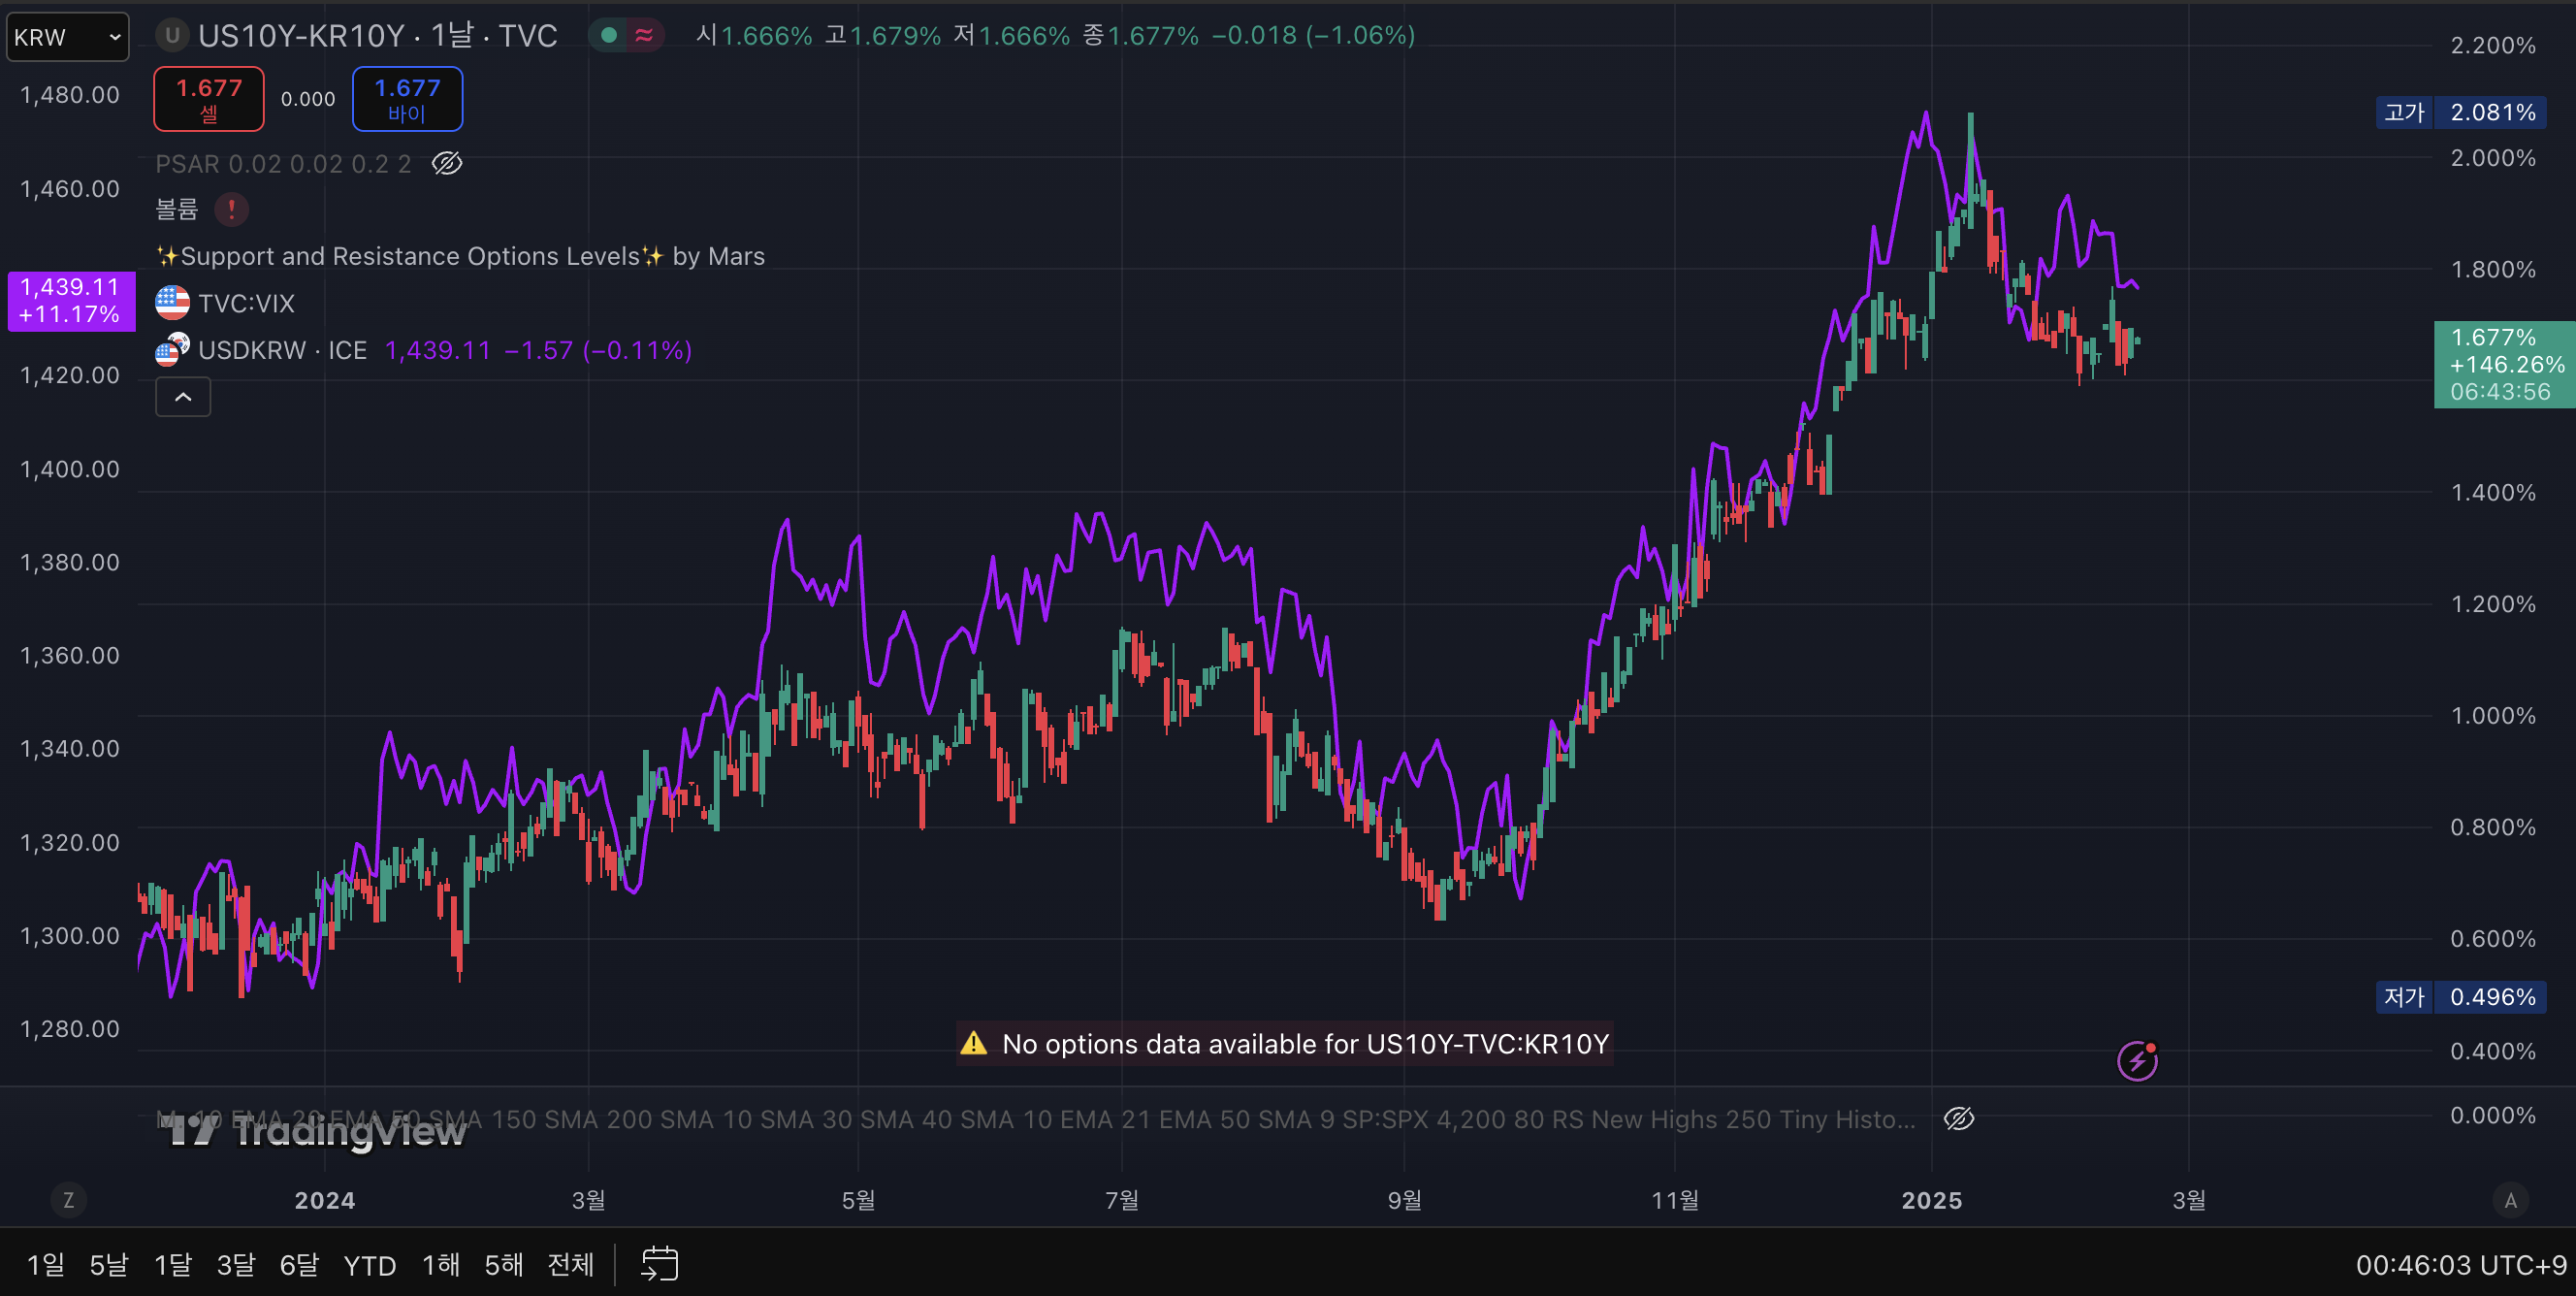Select the 5해 time range
This screenshot has height=1296, width=2576.
[x=504, y=1265]
